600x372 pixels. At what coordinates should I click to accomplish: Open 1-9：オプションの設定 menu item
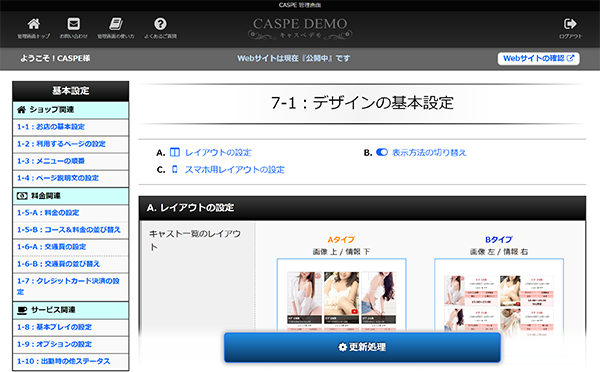pyautogui.click(x=71, y=344)
